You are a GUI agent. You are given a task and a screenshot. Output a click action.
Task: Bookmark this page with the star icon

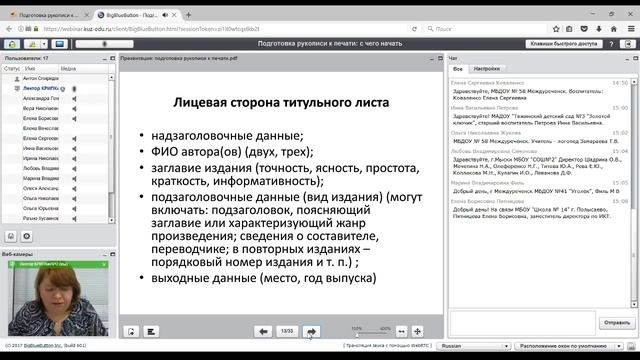pyautogui.click(x=556, y=29)
